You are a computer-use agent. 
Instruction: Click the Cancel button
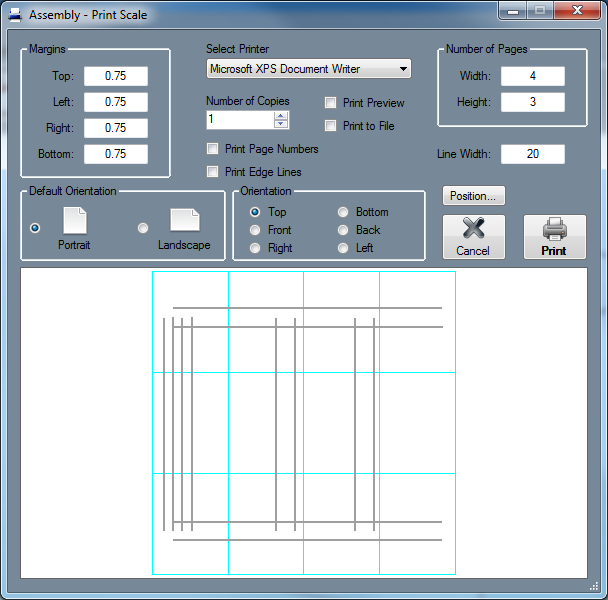click(474, 237)
